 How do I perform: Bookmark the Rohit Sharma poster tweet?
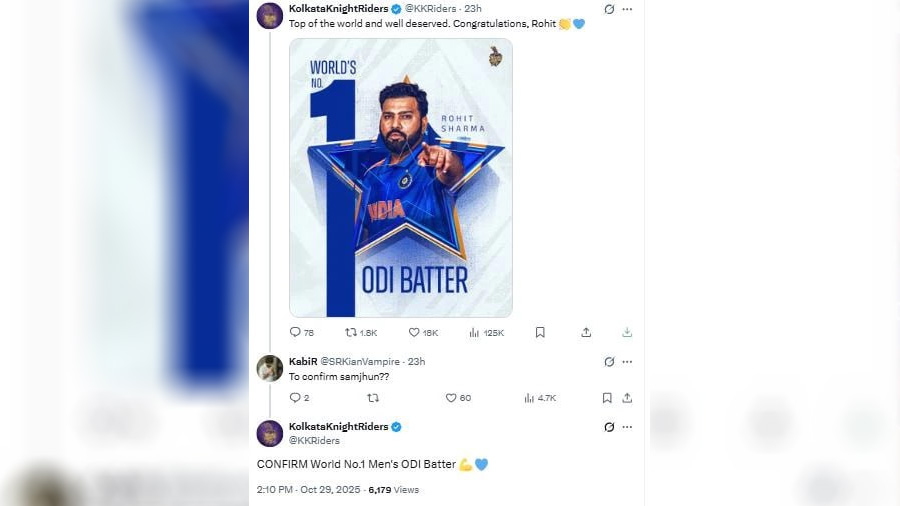click(540, 332)
